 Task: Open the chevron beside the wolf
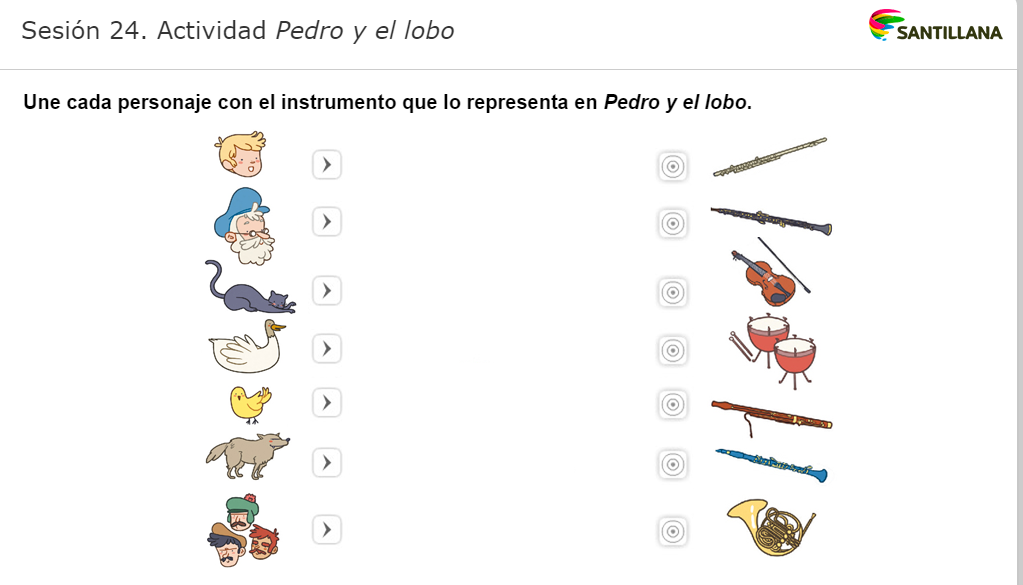pyautogui.click(x=327, y=462)
